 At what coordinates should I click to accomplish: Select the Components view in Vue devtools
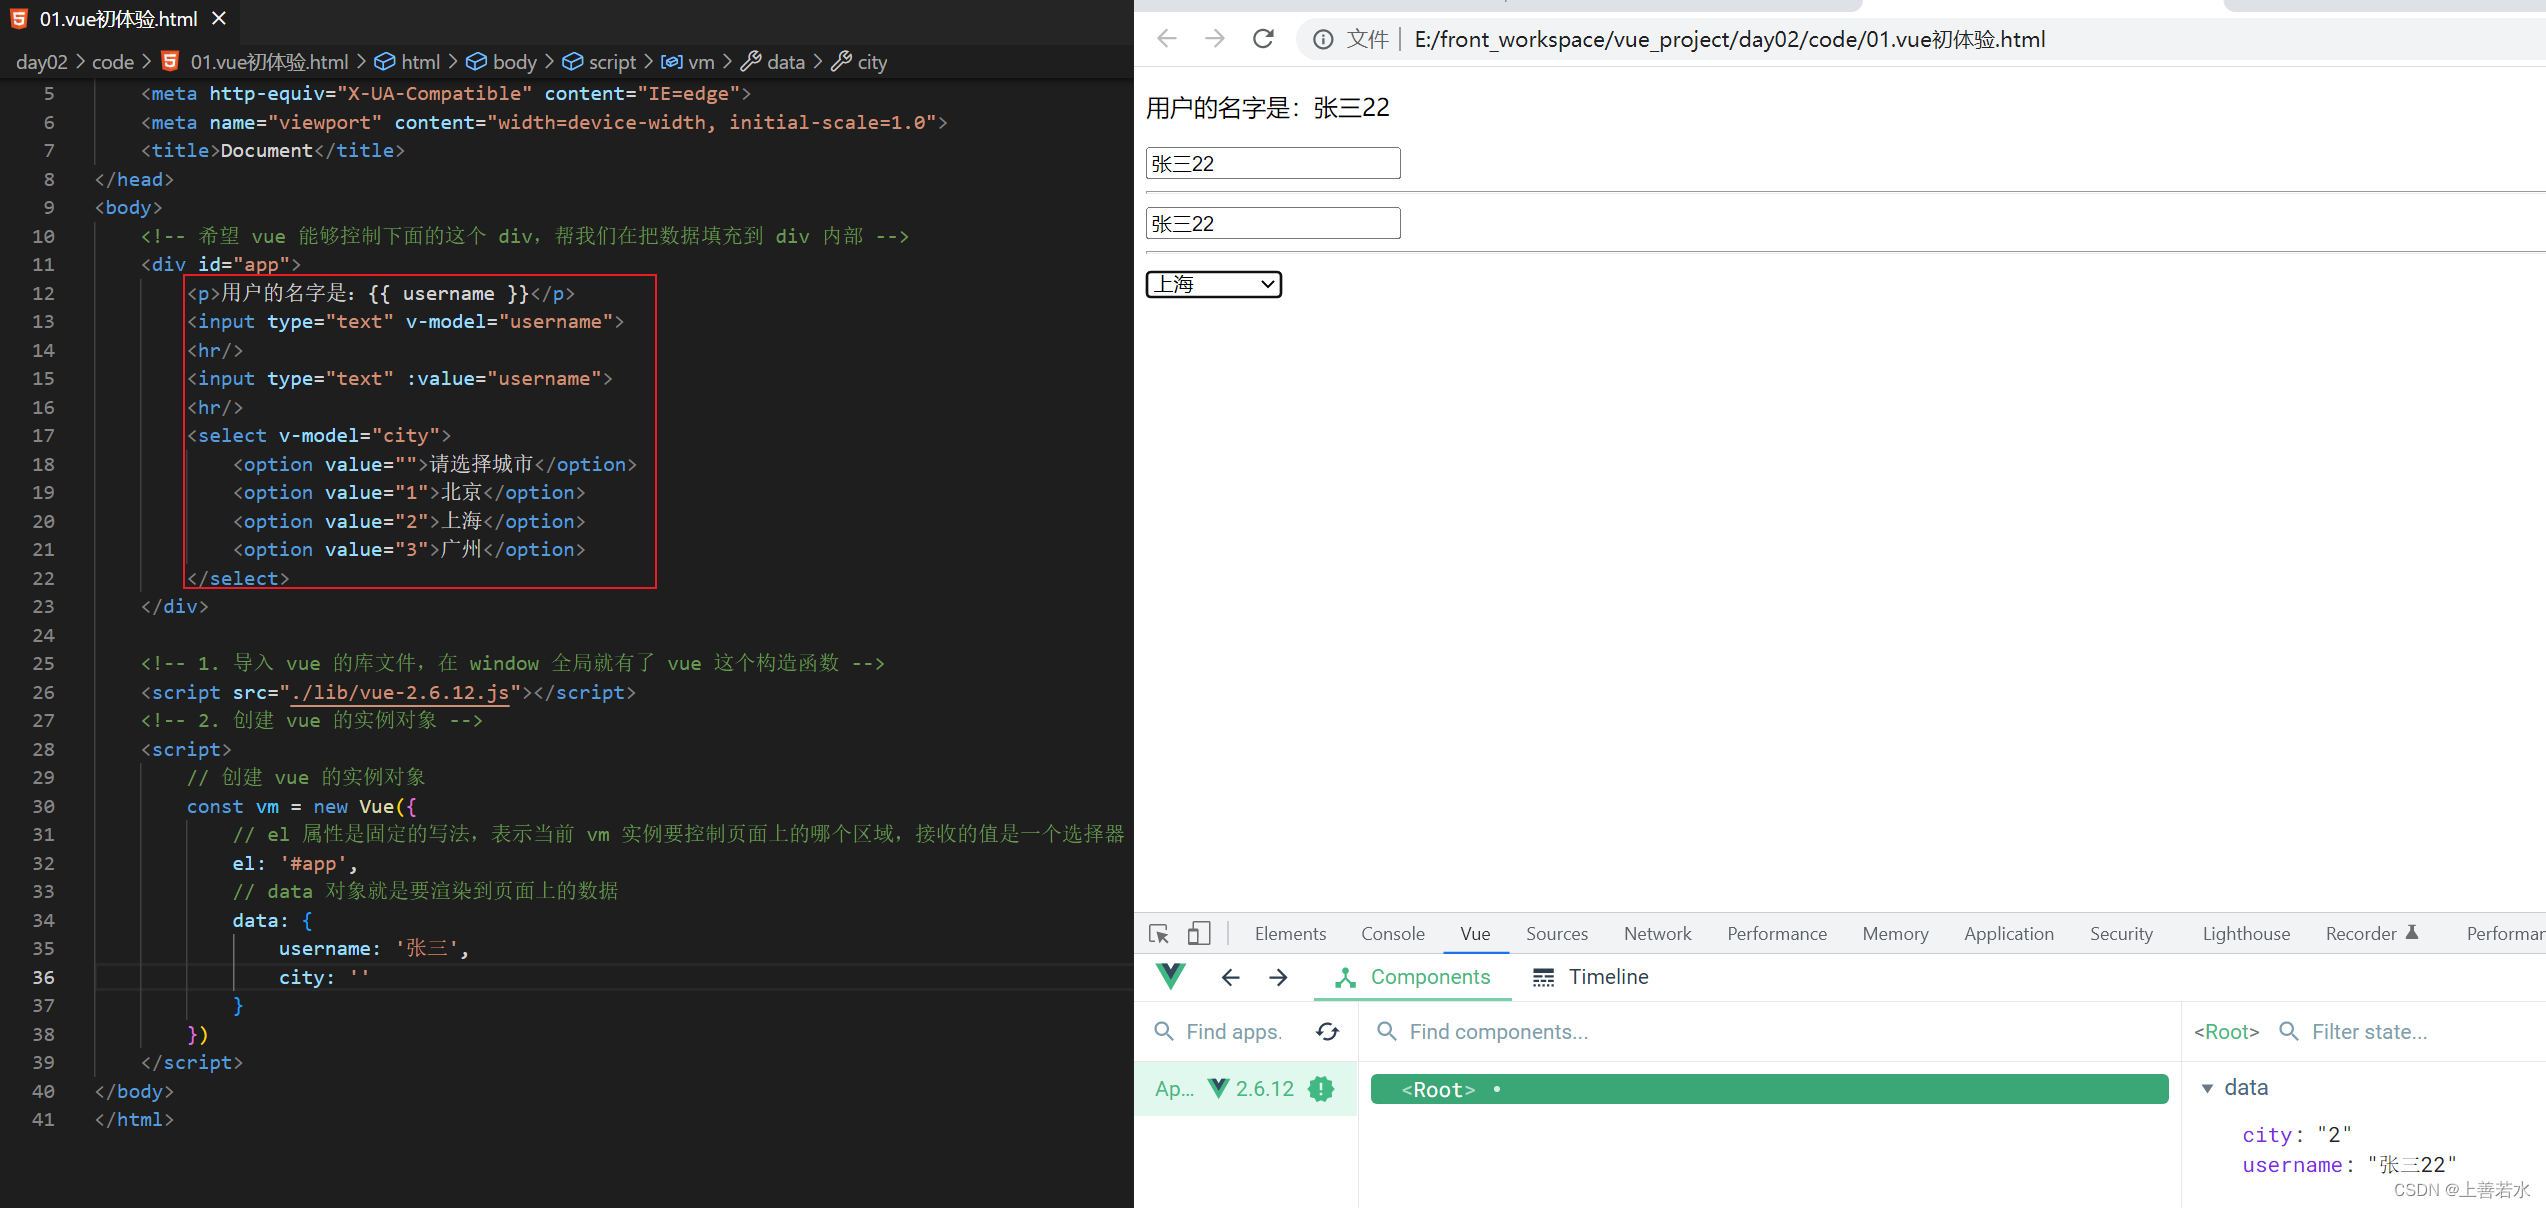tap(1412, 977)
